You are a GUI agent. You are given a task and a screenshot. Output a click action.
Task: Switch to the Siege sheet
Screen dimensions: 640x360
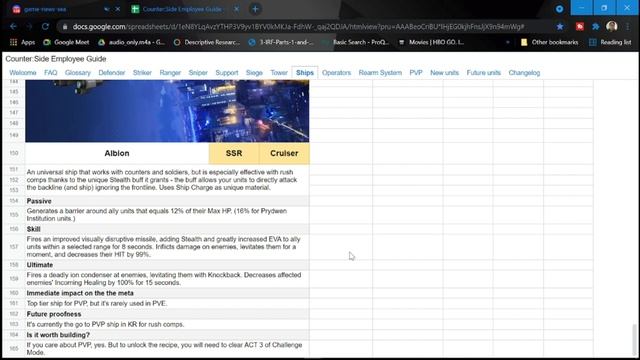pyautogui.click(x=254, y=73)
